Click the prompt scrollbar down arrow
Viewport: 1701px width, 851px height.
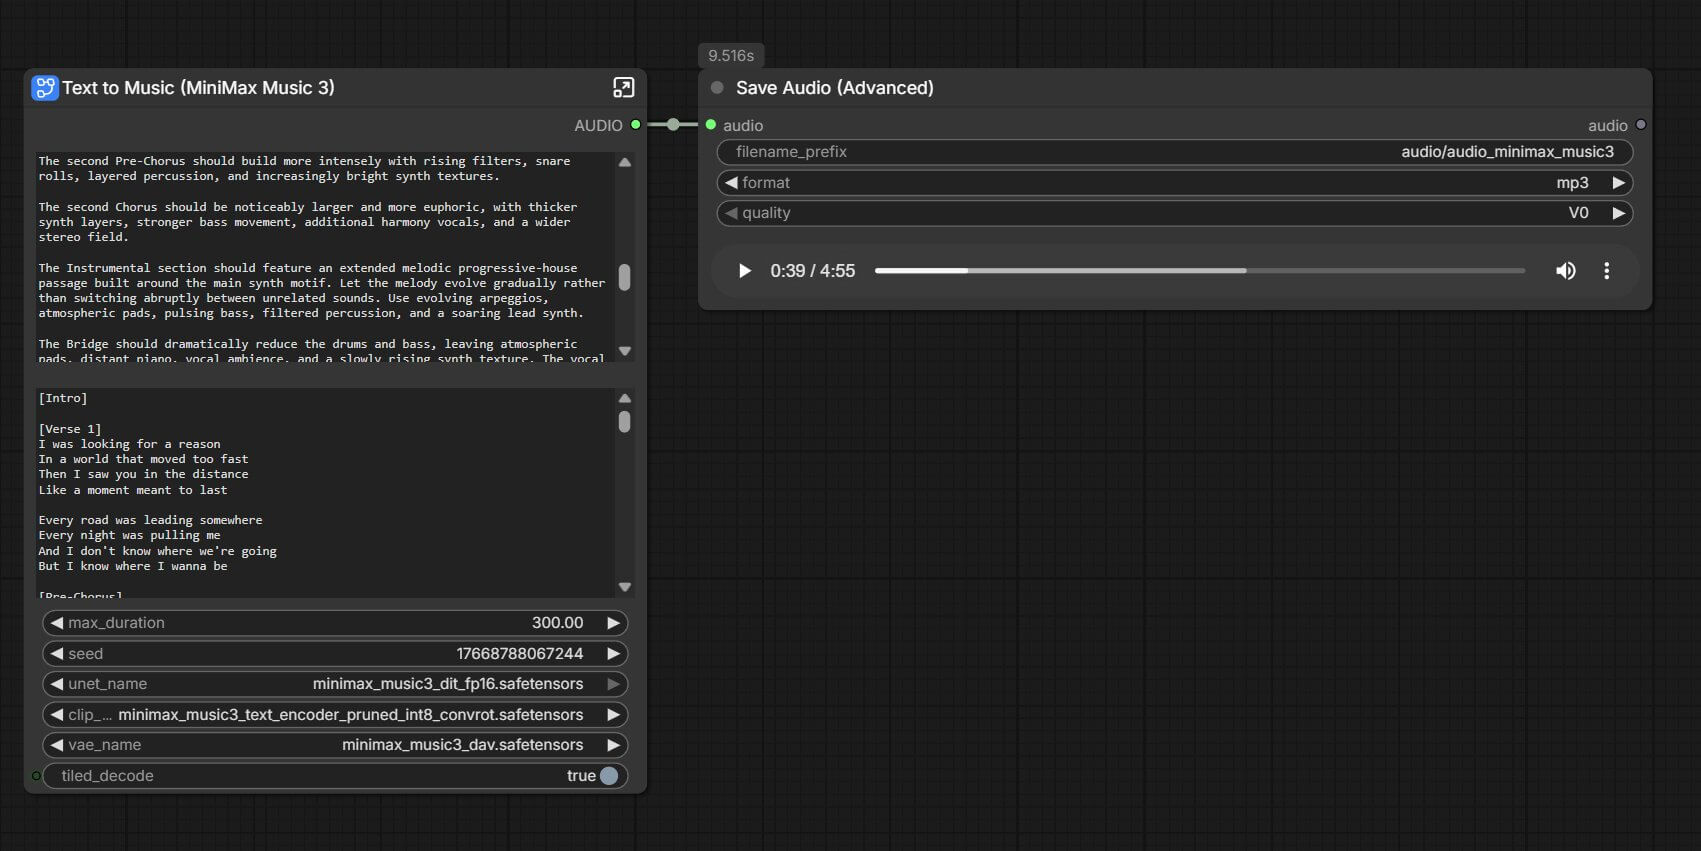coord(625,351)
